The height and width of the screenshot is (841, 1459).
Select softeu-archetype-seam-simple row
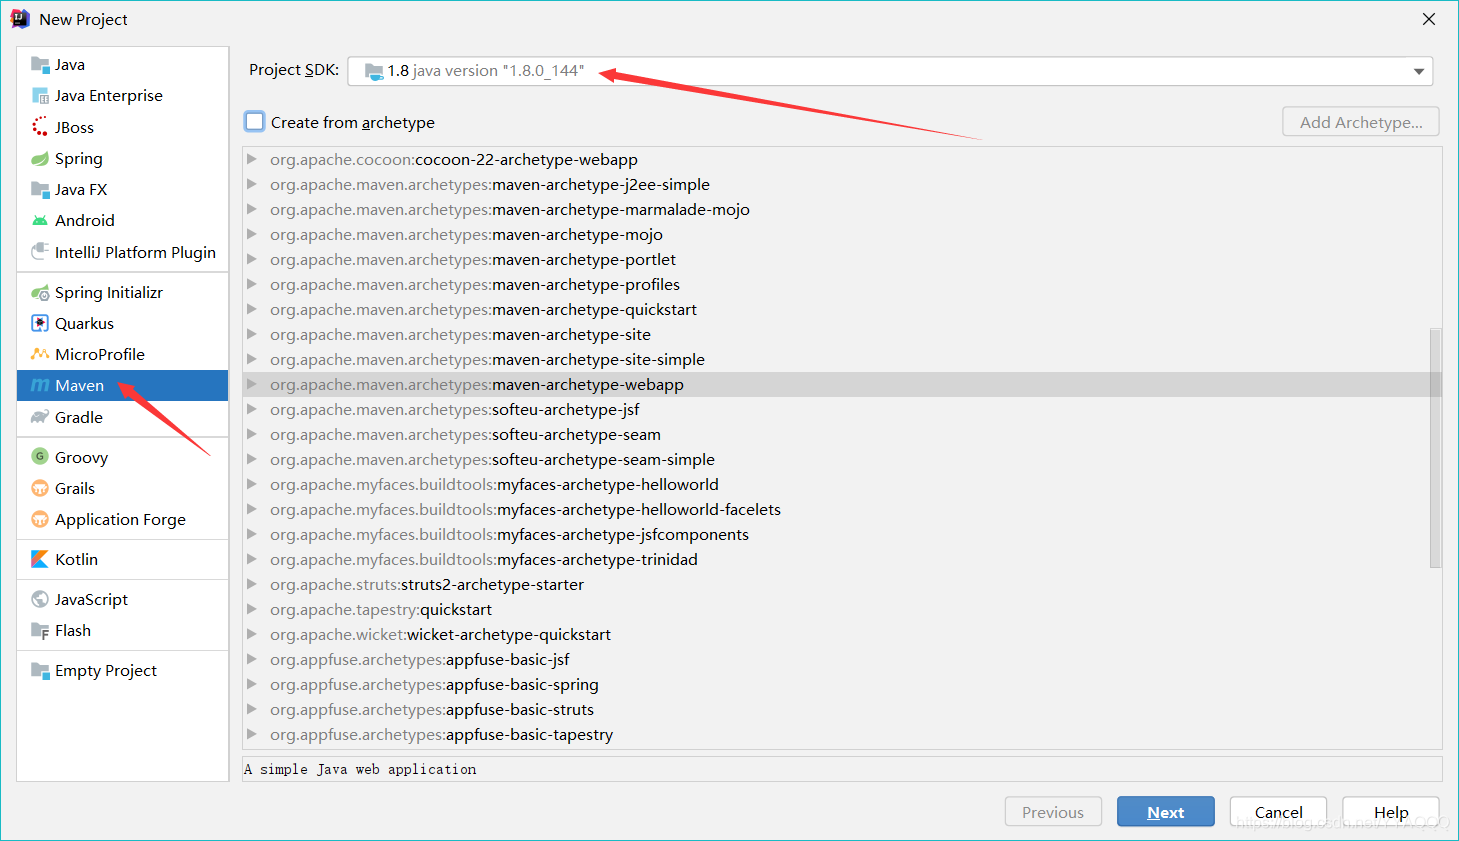coord(842,459)
